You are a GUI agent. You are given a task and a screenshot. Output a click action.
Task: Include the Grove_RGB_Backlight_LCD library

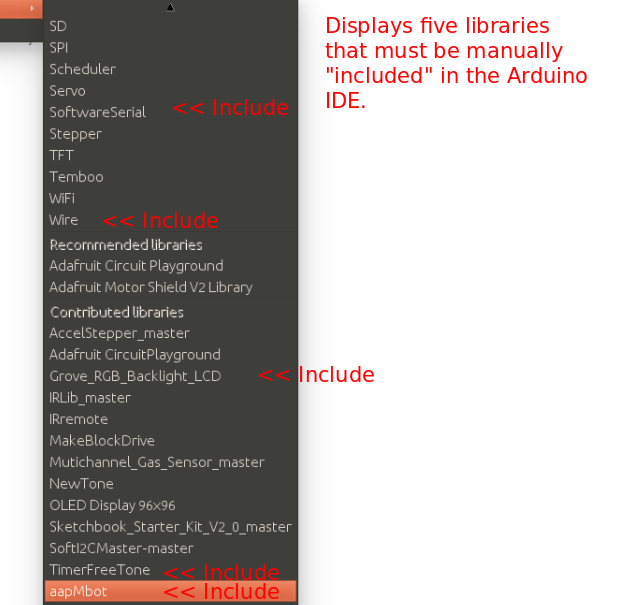[x=135, y=376]
